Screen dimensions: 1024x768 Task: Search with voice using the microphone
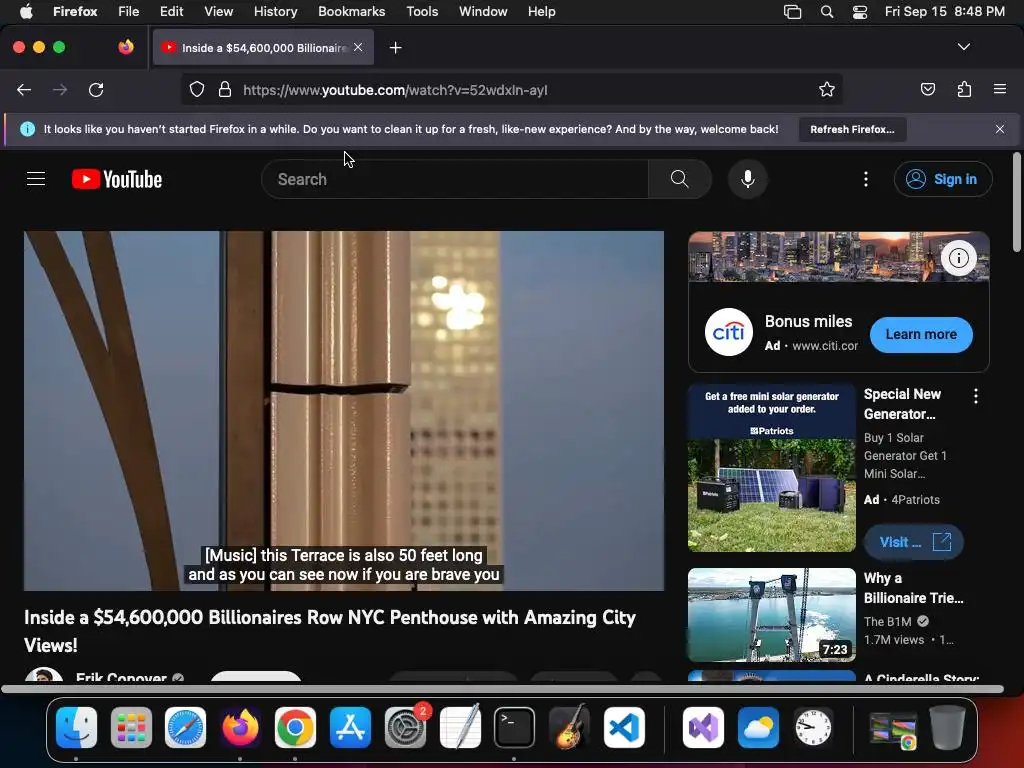tap(748, 179)
